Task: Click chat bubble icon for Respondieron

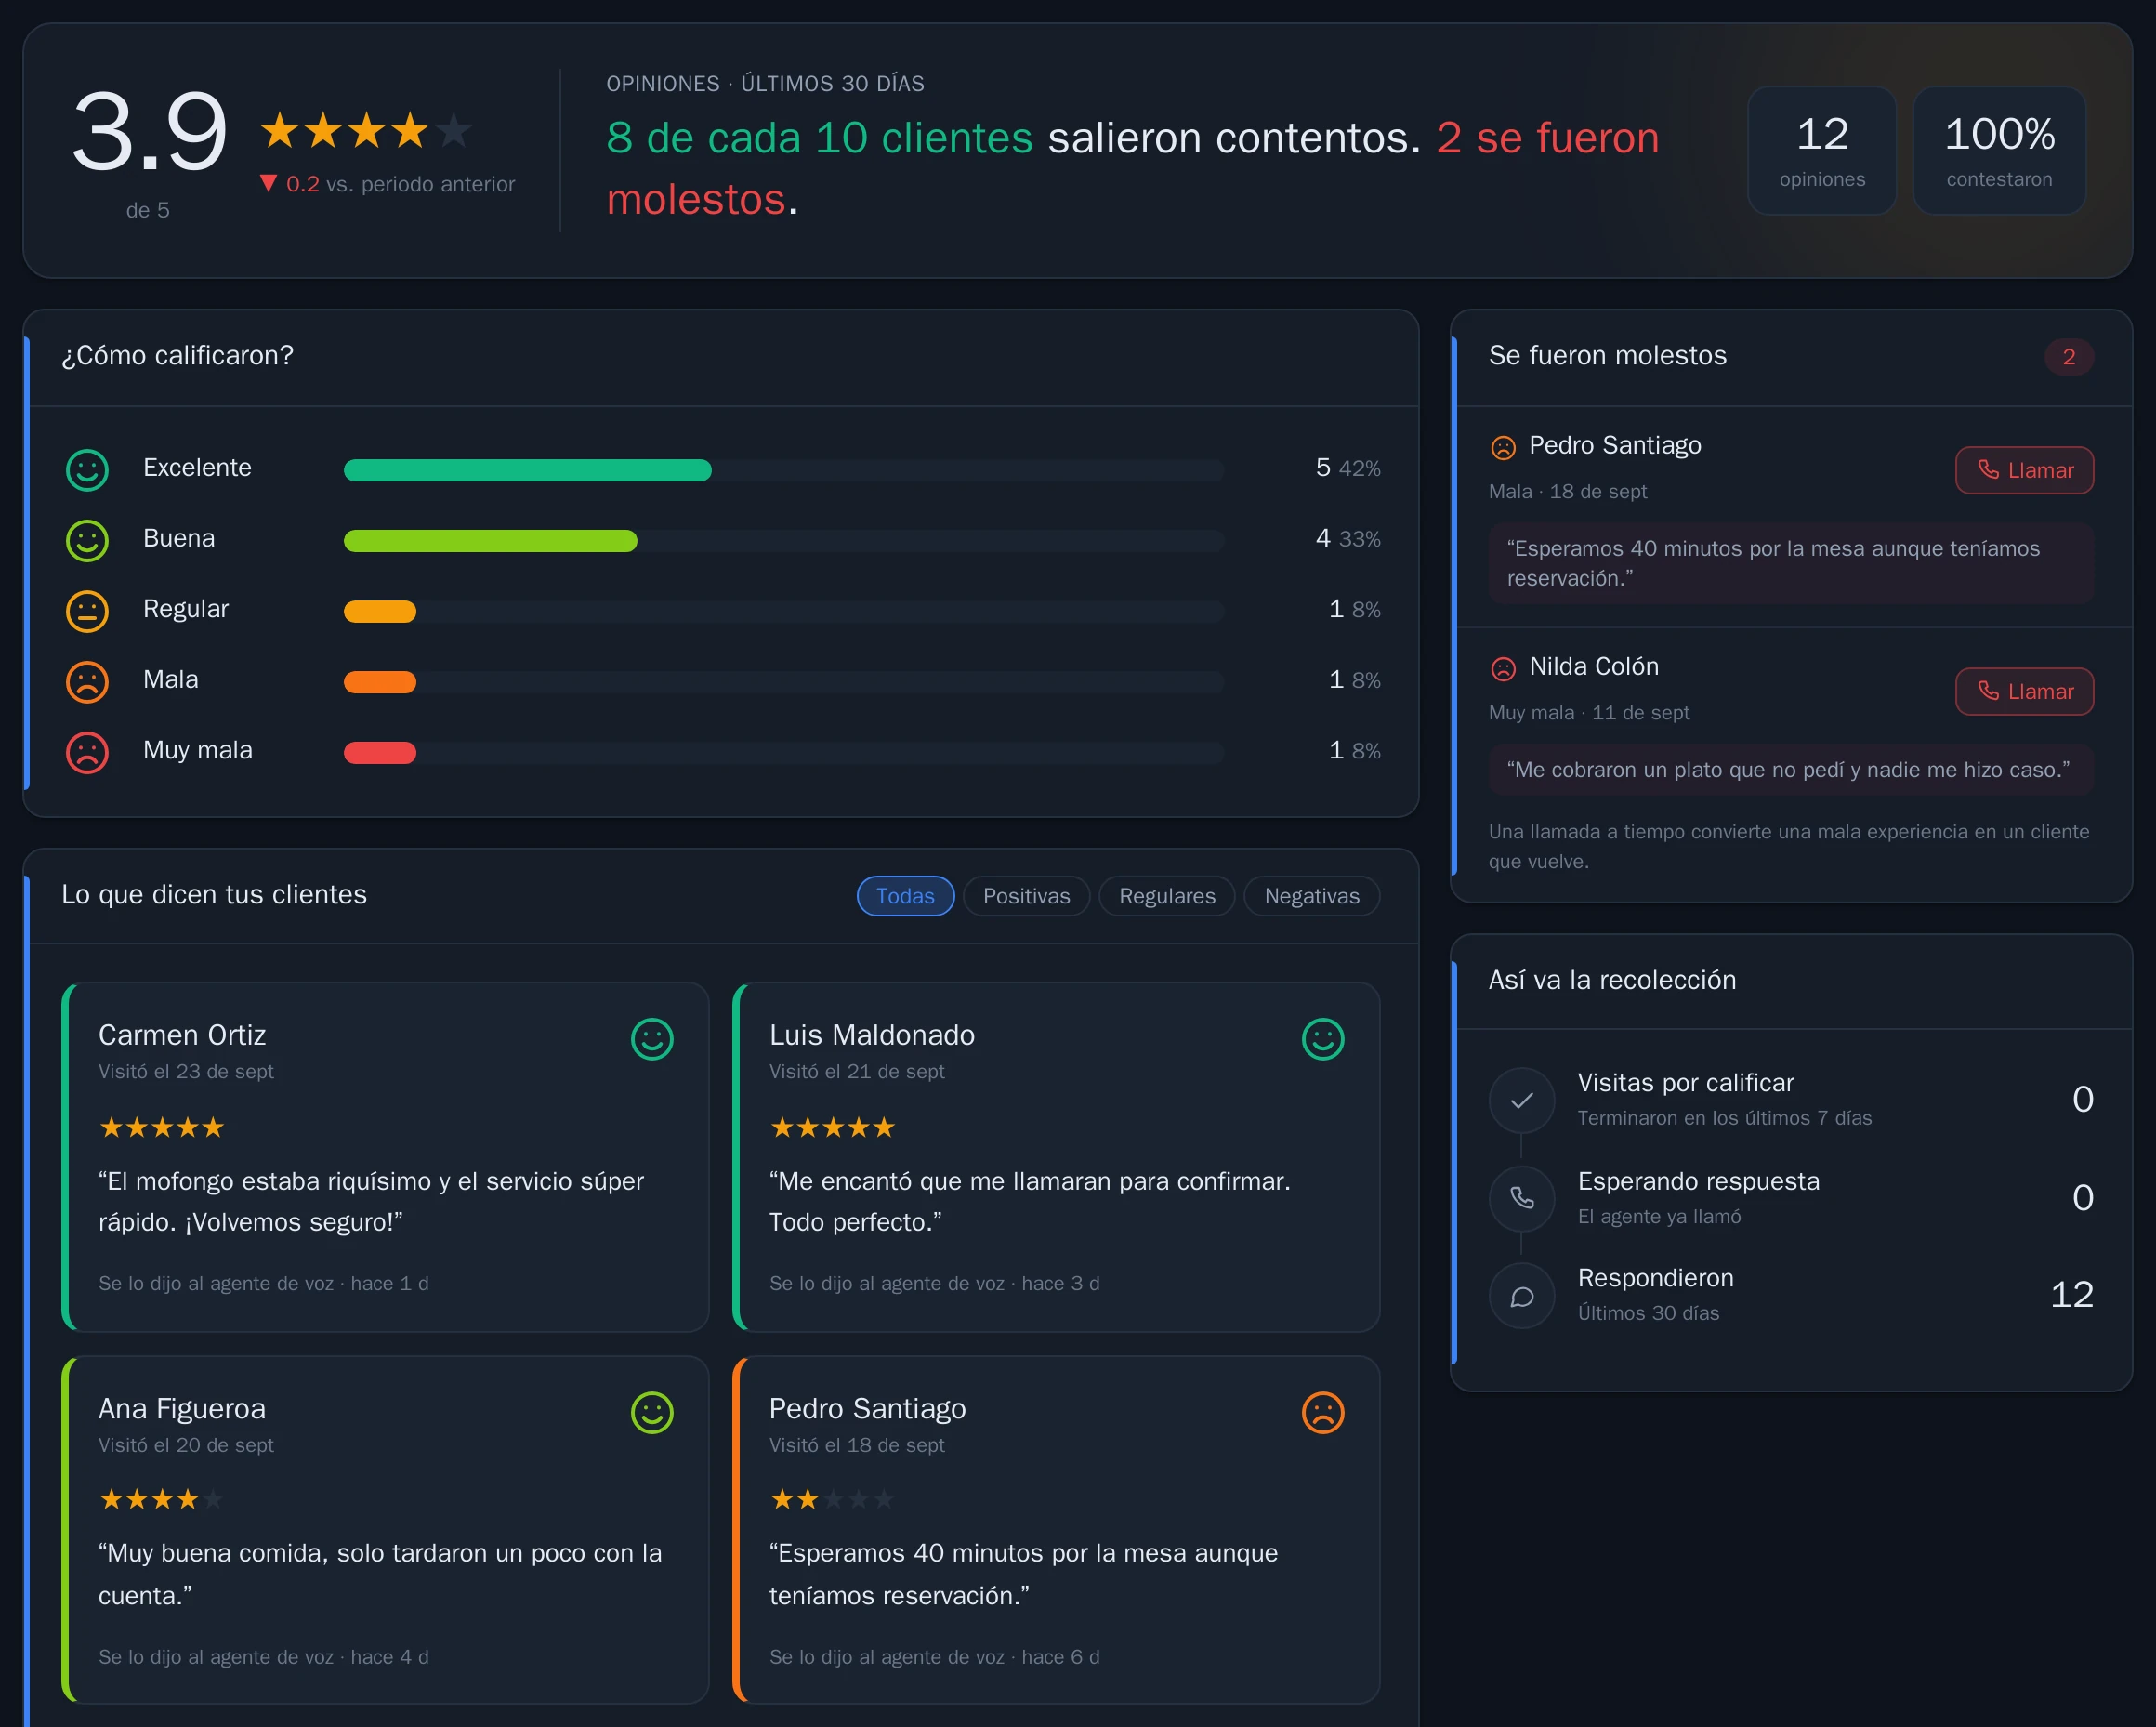Action: tap(1521, 1295)
